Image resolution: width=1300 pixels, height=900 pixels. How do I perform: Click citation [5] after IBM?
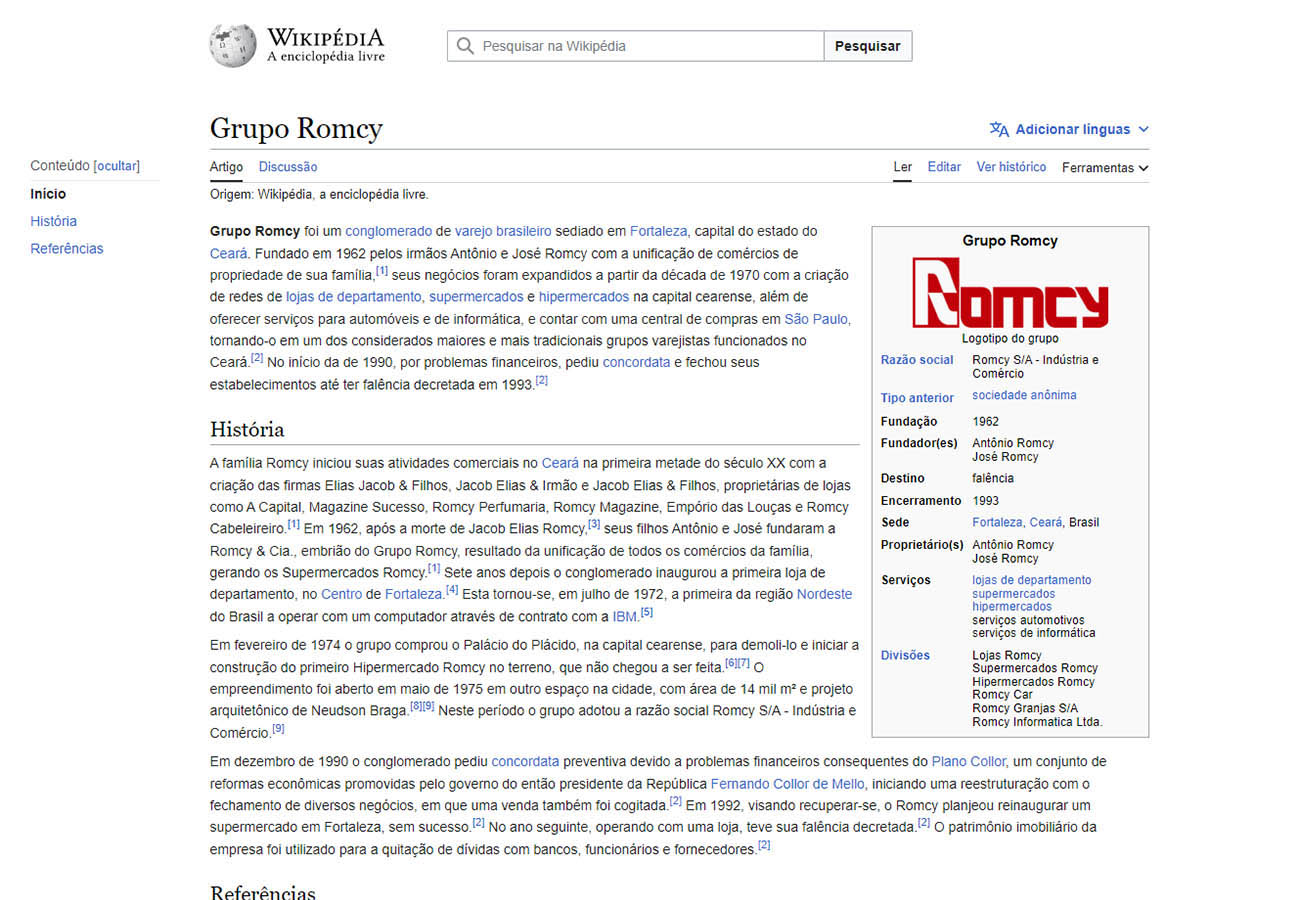coord(646,612)
